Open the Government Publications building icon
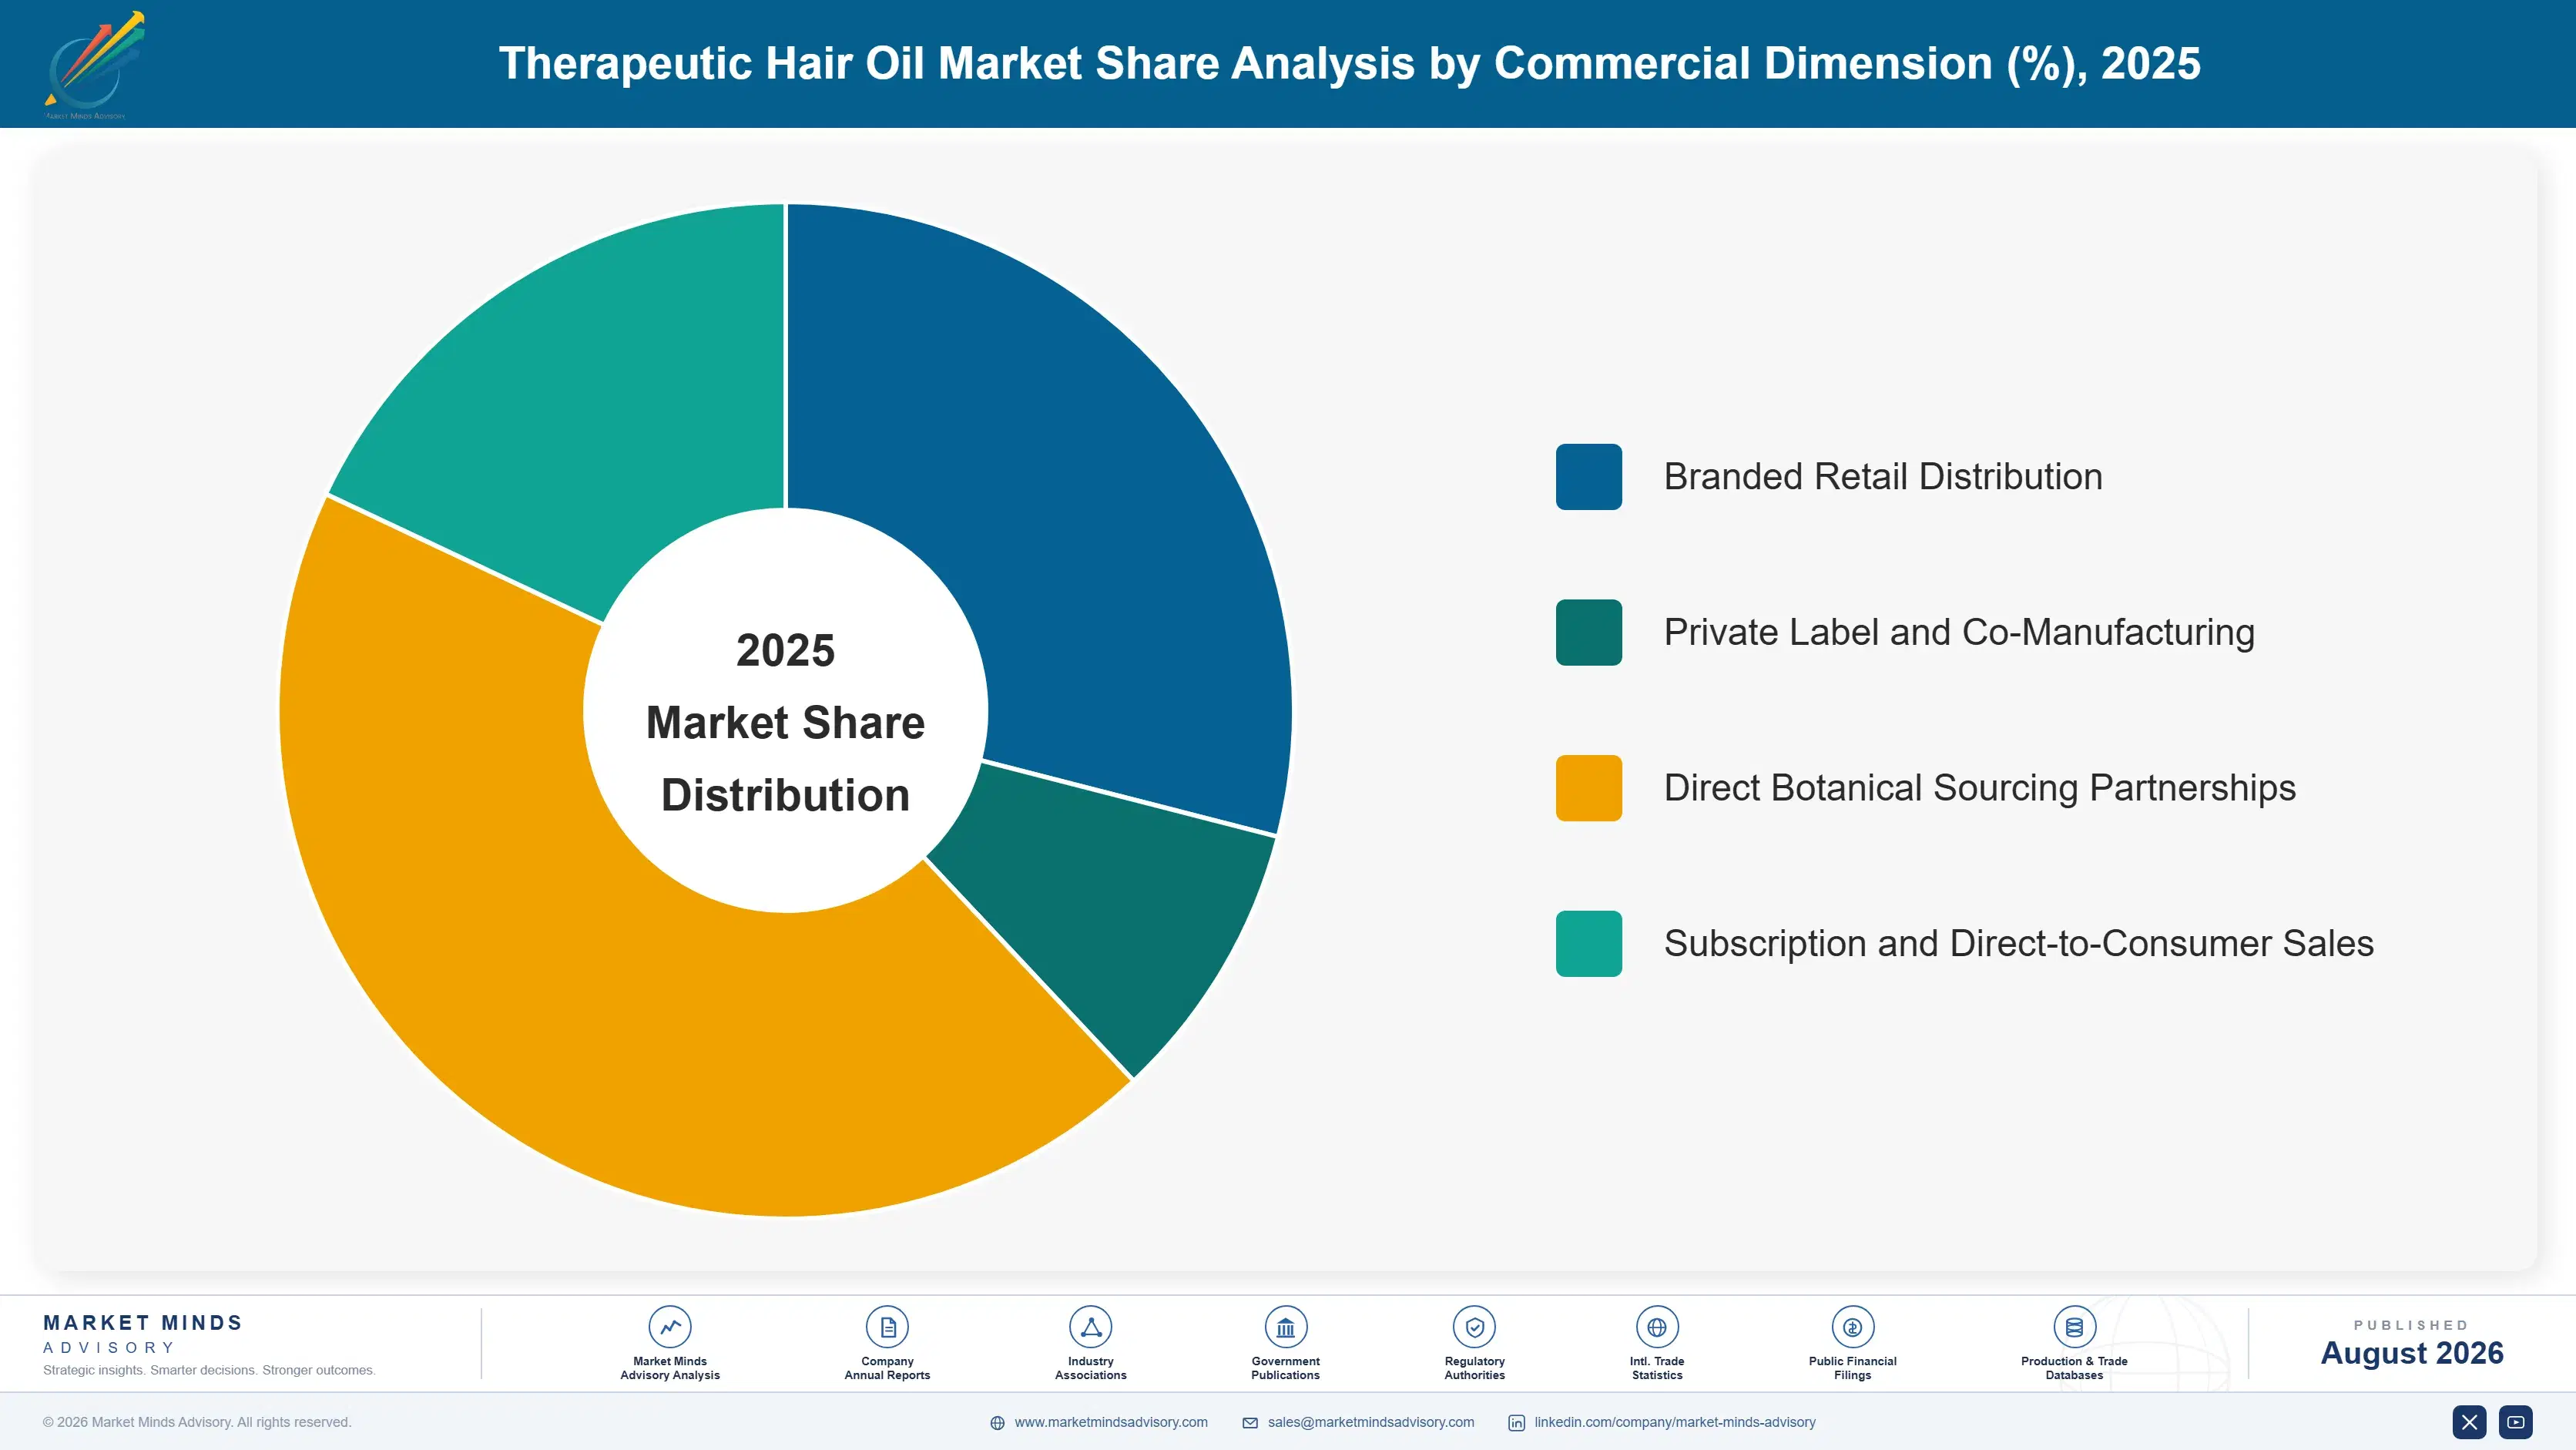 [x=1285, y=1327]
